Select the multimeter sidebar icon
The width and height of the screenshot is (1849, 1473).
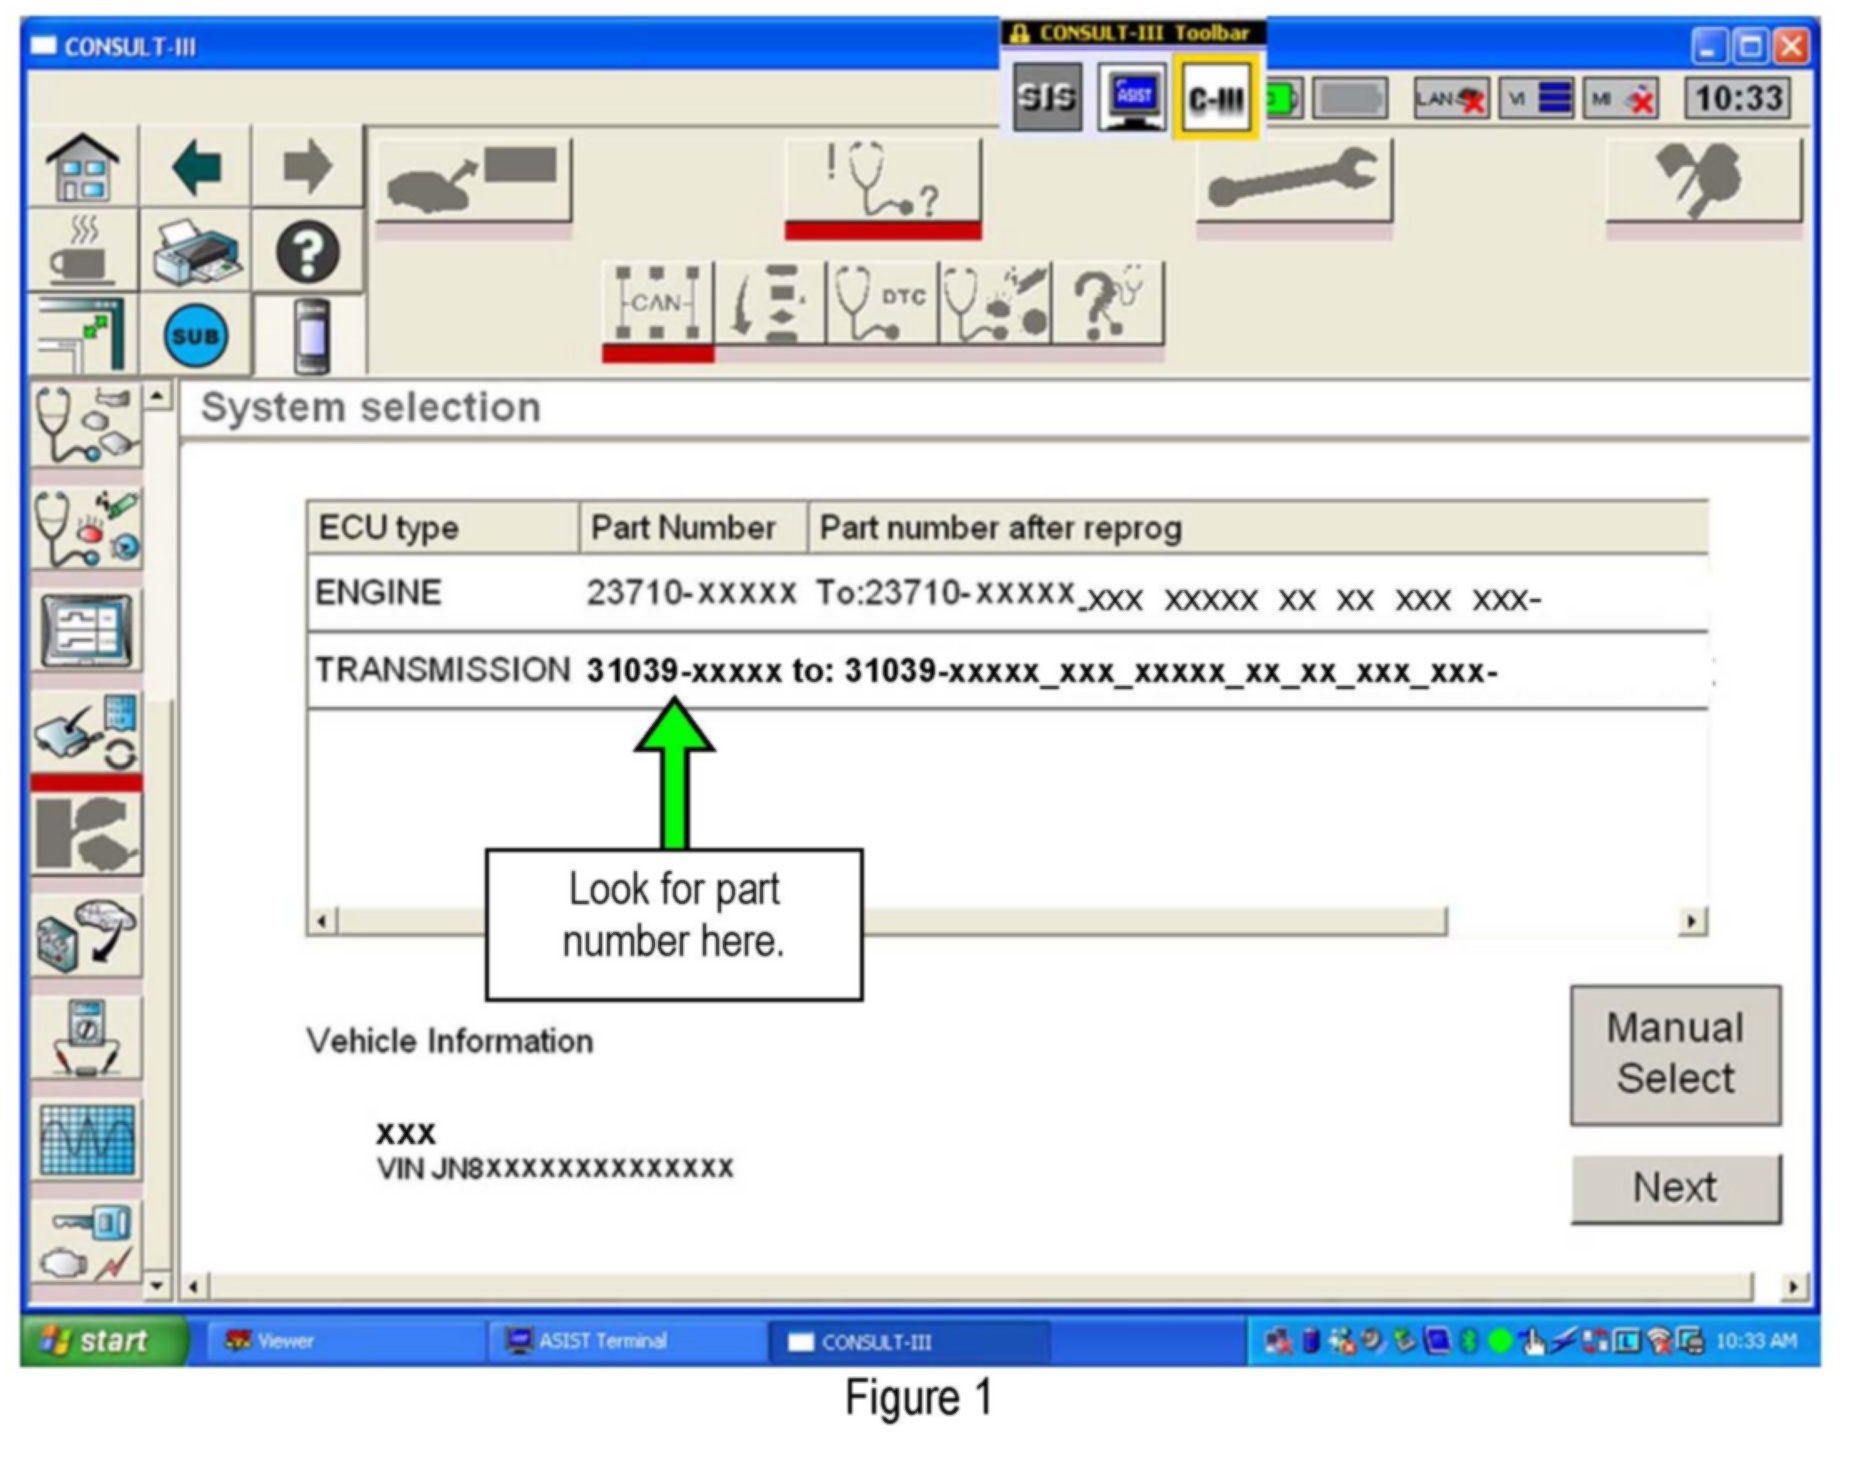coord(87,1037)
